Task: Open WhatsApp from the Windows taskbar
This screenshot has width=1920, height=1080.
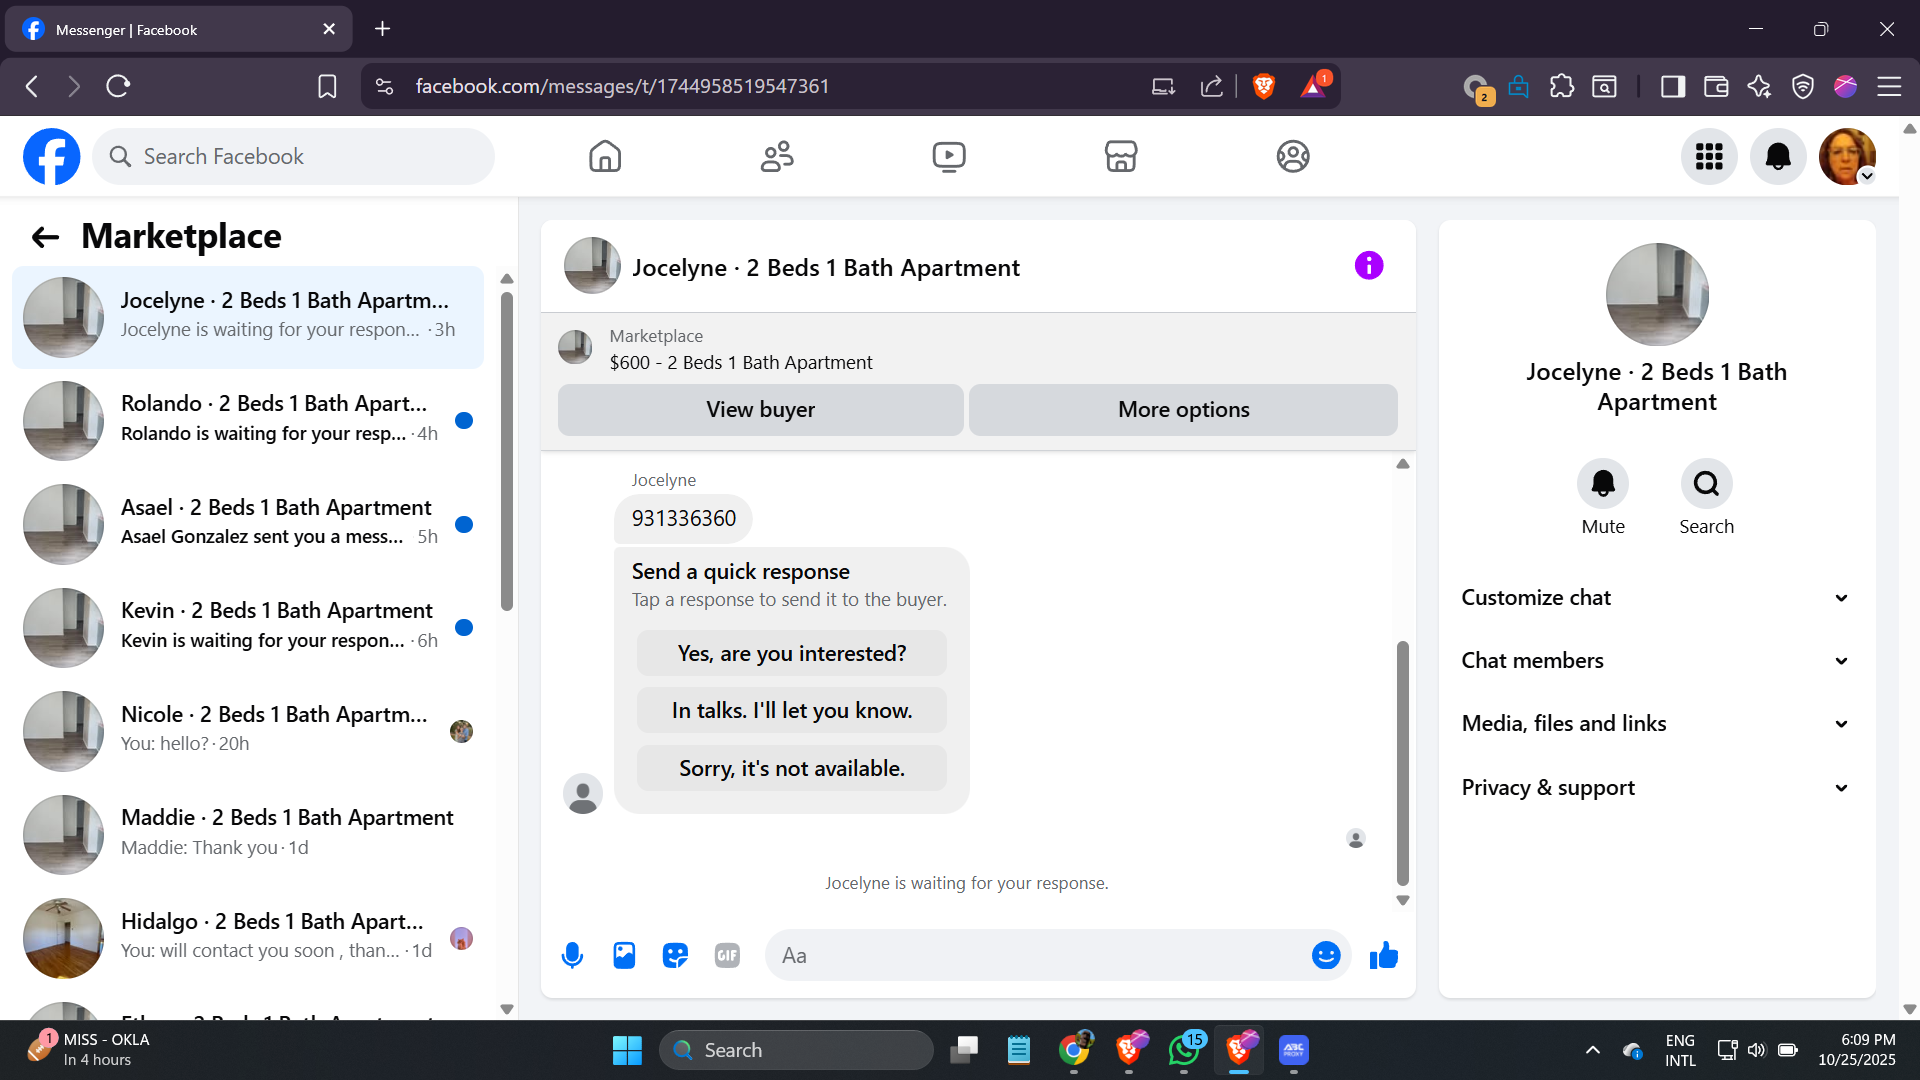Action: [x=1184, y=1051]
